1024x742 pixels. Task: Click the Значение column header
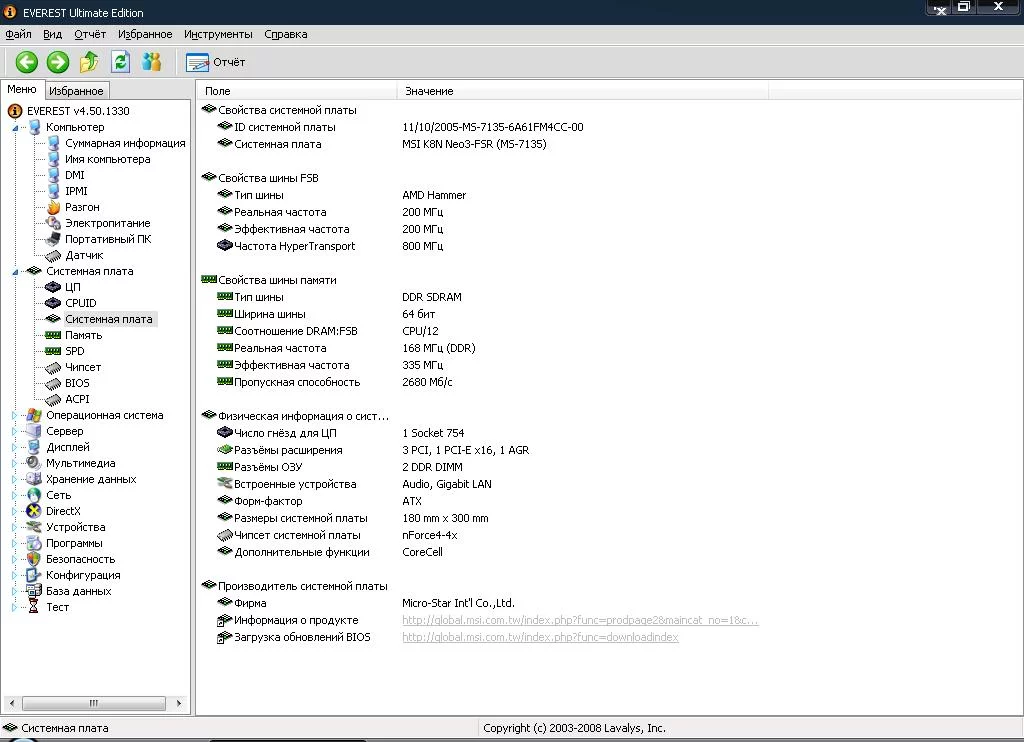tap(583, 91)
